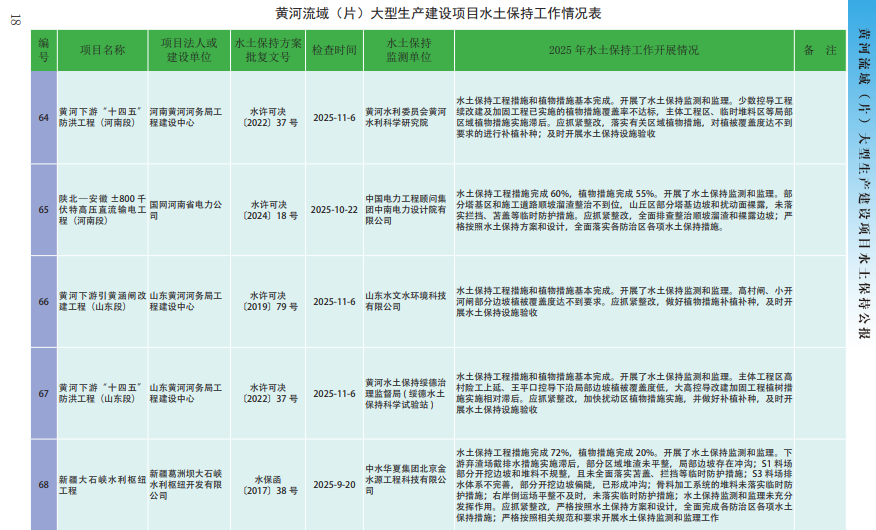The height and width of the screenshot is (530, 876).
Task: Click the 检查时间 column header
Action: [333, 50]
